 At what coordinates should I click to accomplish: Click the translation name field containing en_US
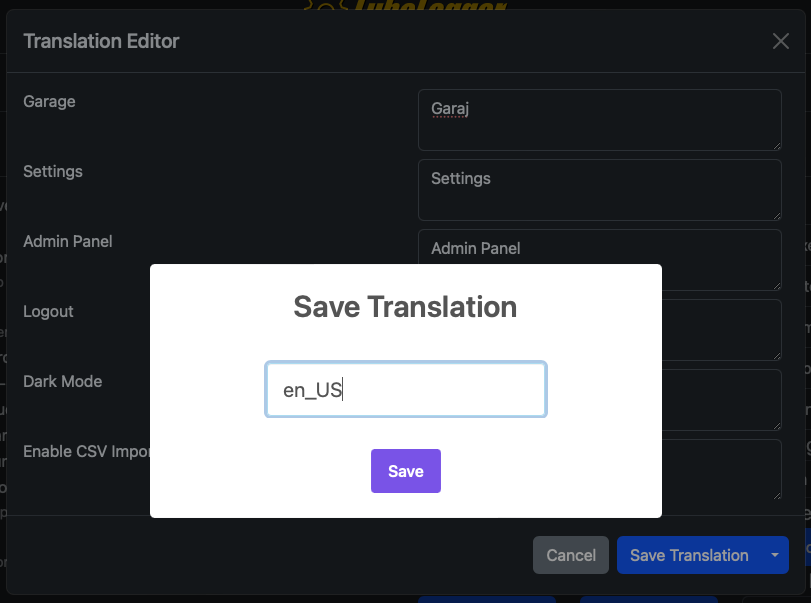click(405, 390)
